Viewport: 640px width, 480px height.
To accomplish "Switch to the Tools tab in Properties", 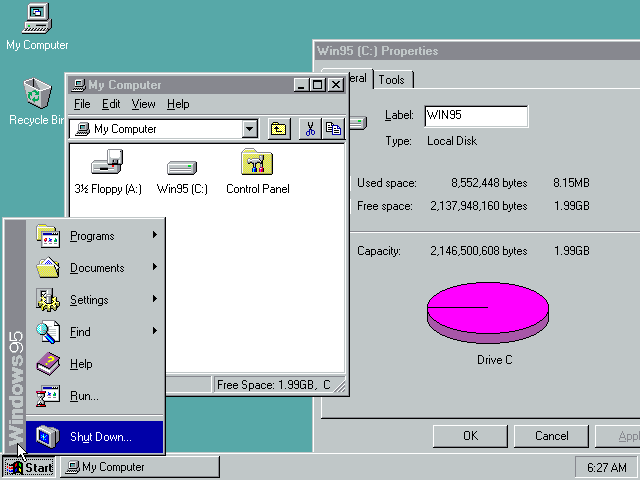I will pyautogui.click(x=393, y=80).
